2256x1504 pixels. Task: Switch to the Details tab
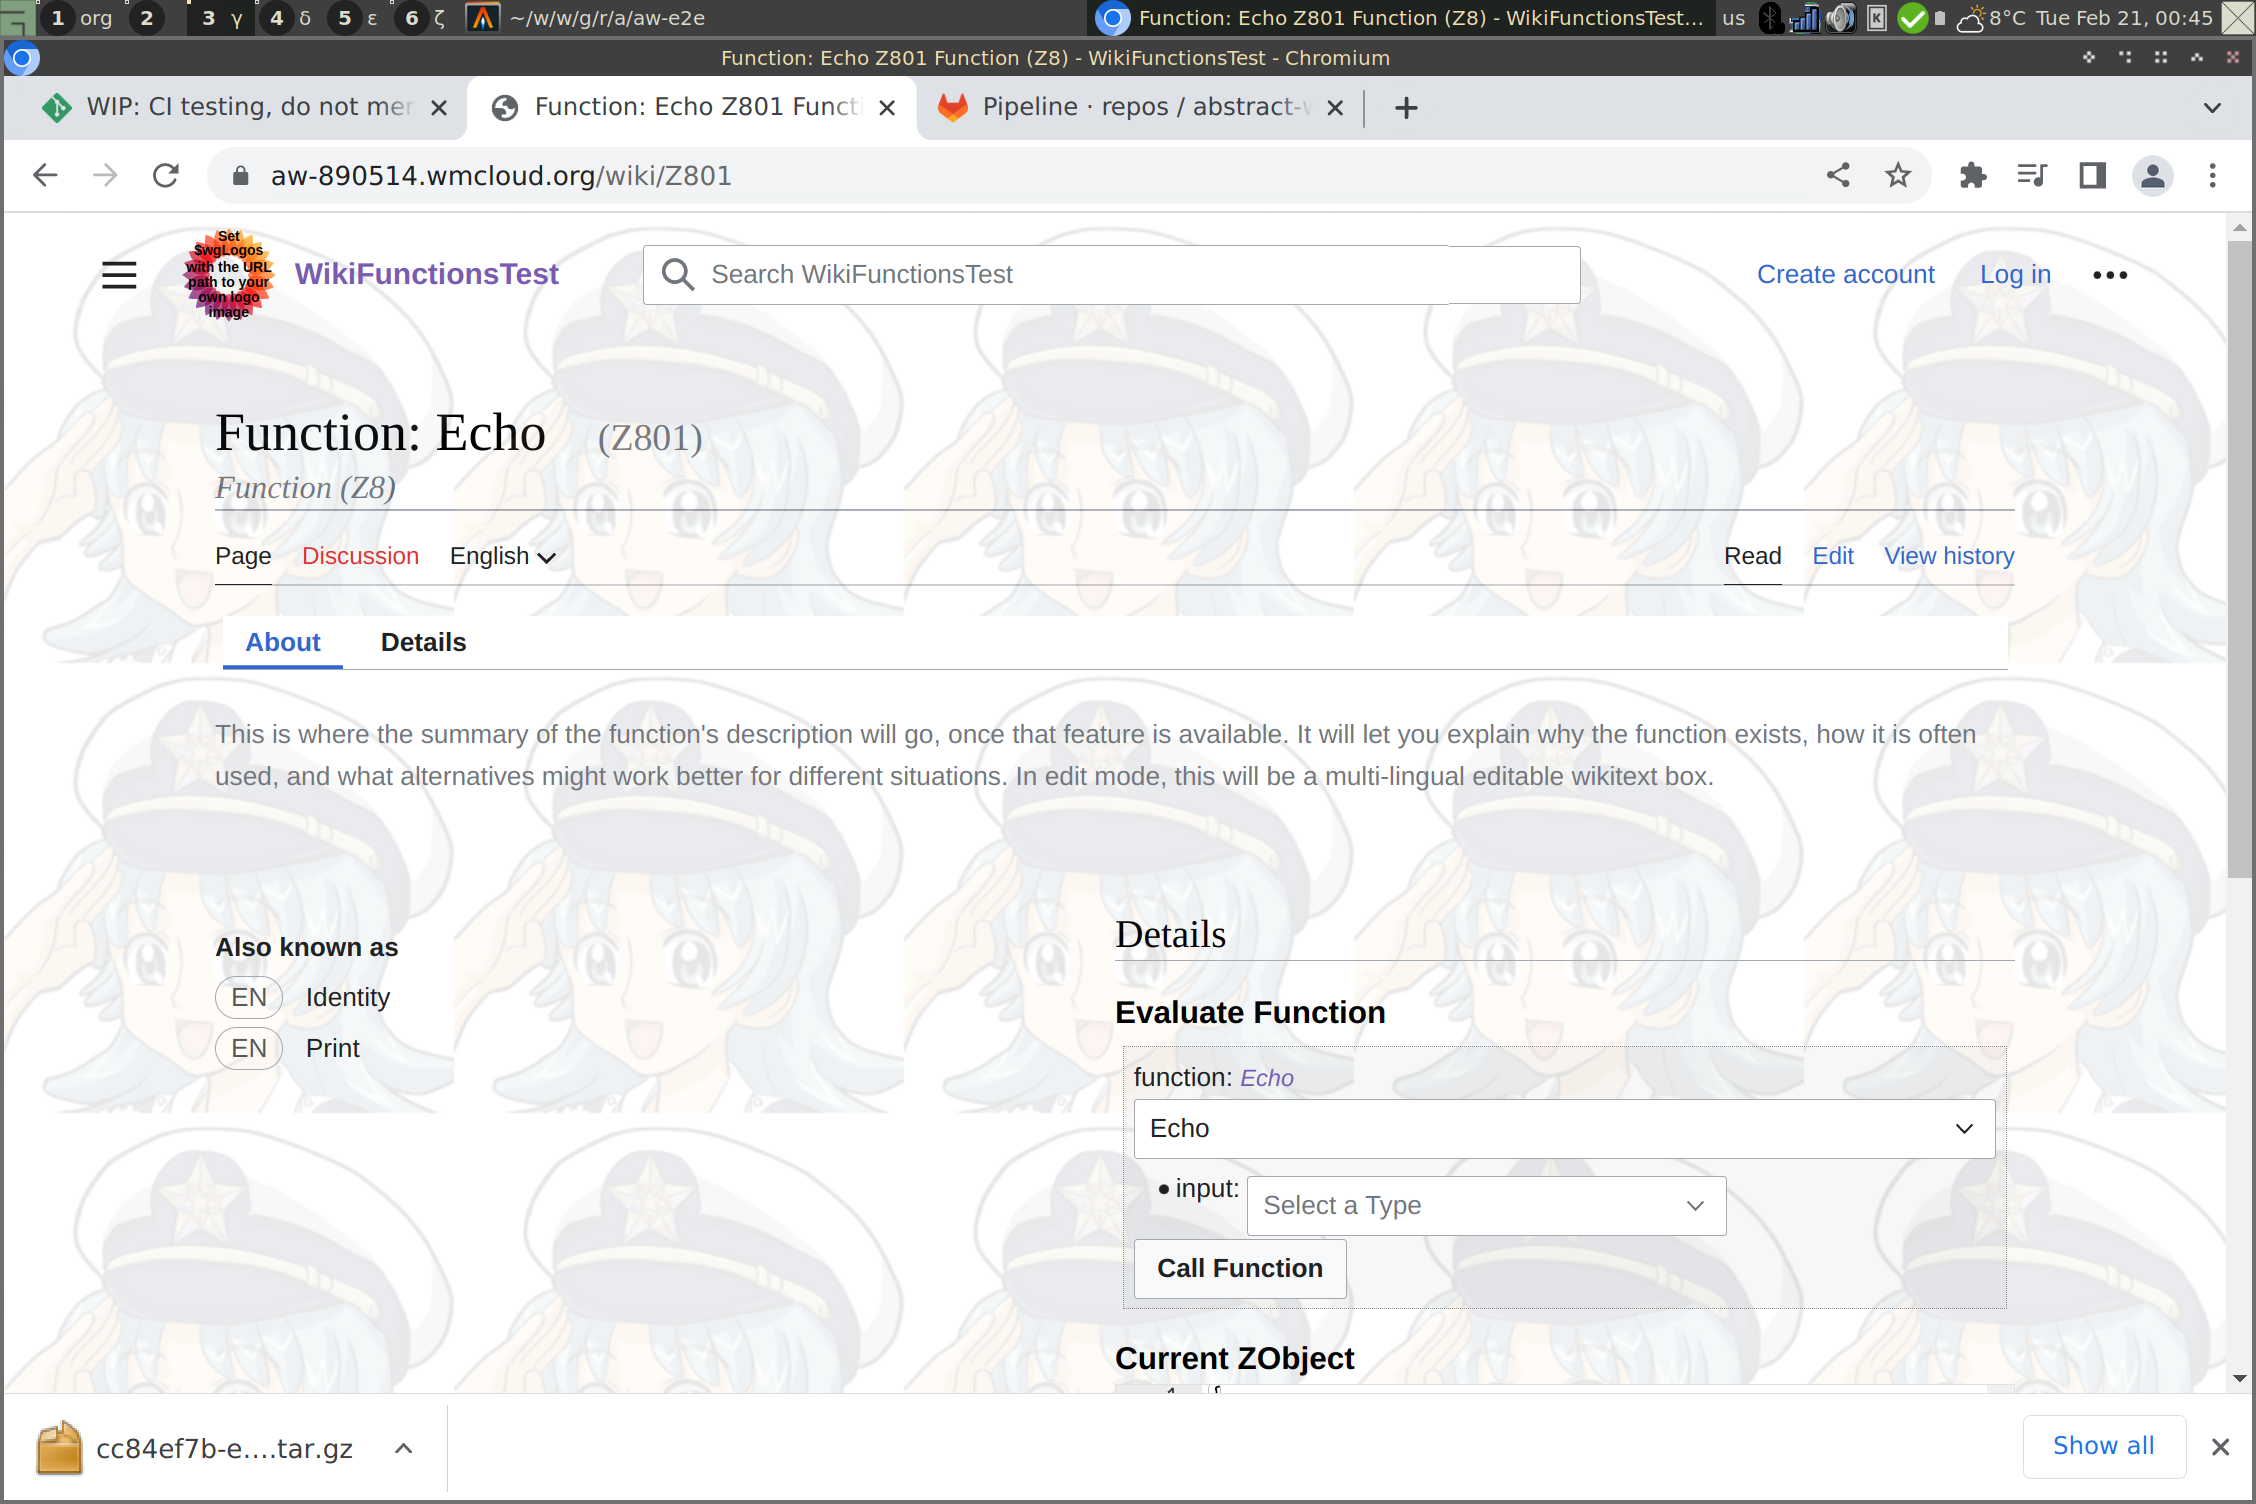(423, 643)
